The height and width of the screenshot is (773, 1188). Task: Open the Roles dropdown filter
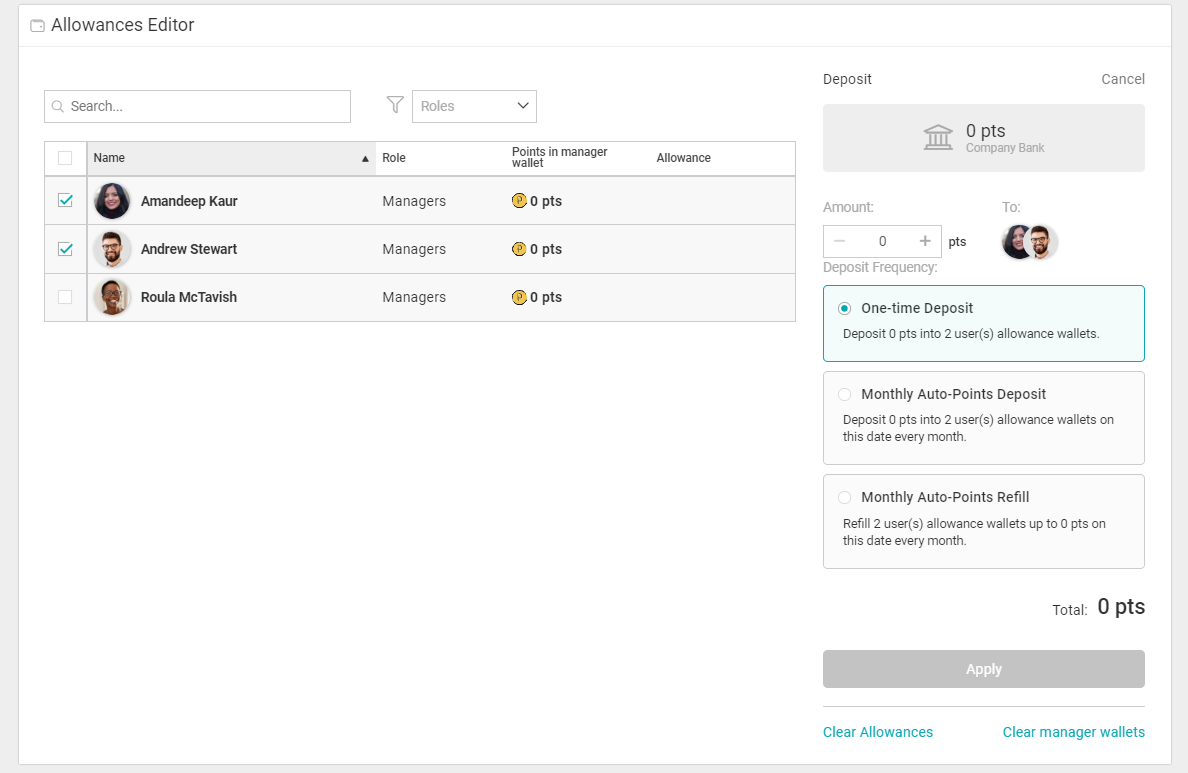tap(474, 106)
